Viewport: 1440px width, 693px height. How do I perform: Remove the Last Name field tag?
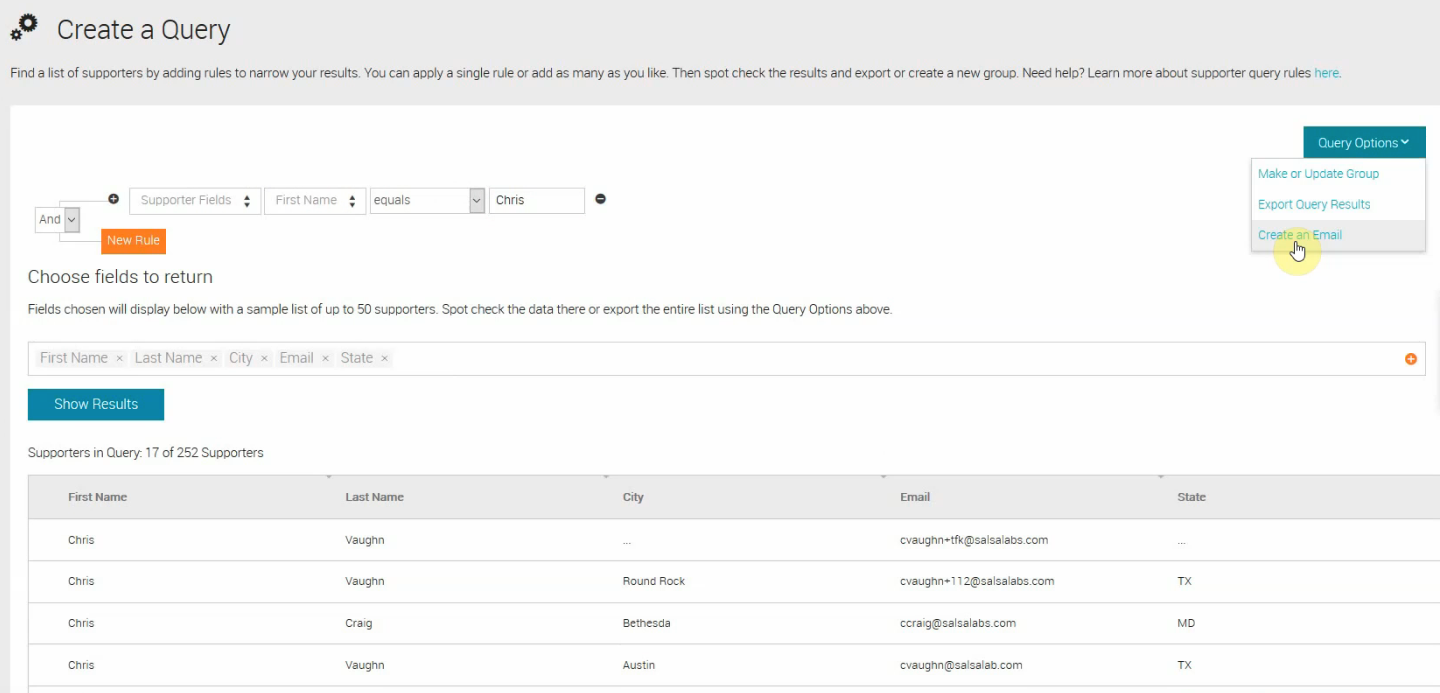click(213, 358)
